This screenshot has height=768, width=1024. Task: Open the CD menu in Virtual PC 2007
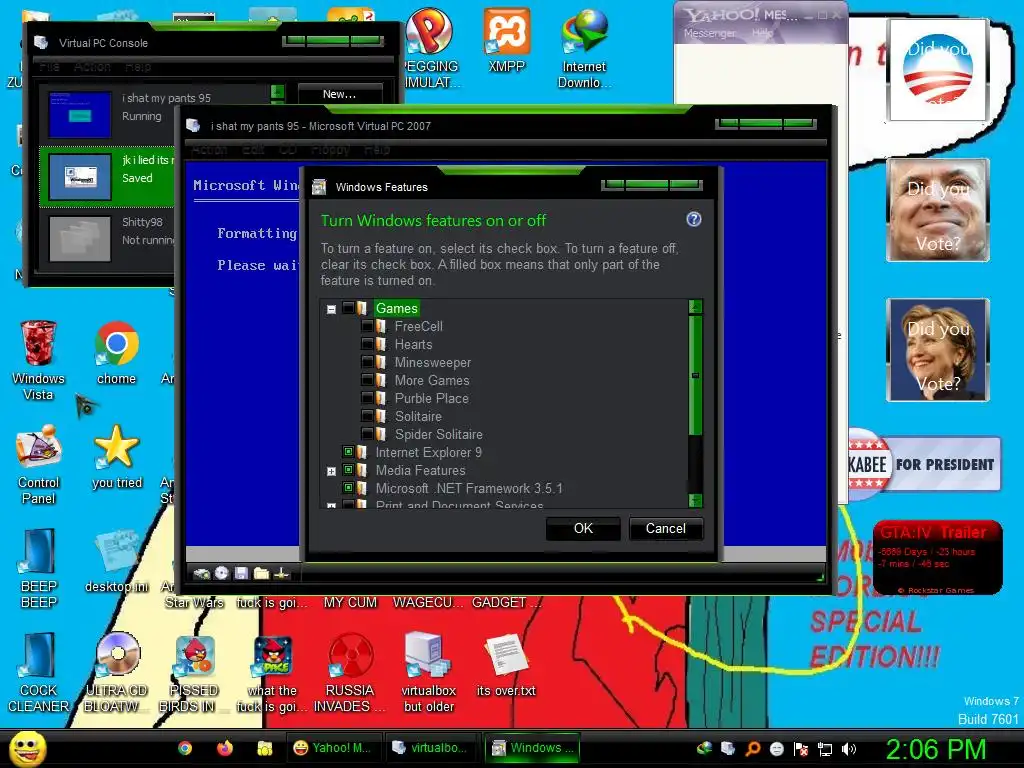coord(288,150)
